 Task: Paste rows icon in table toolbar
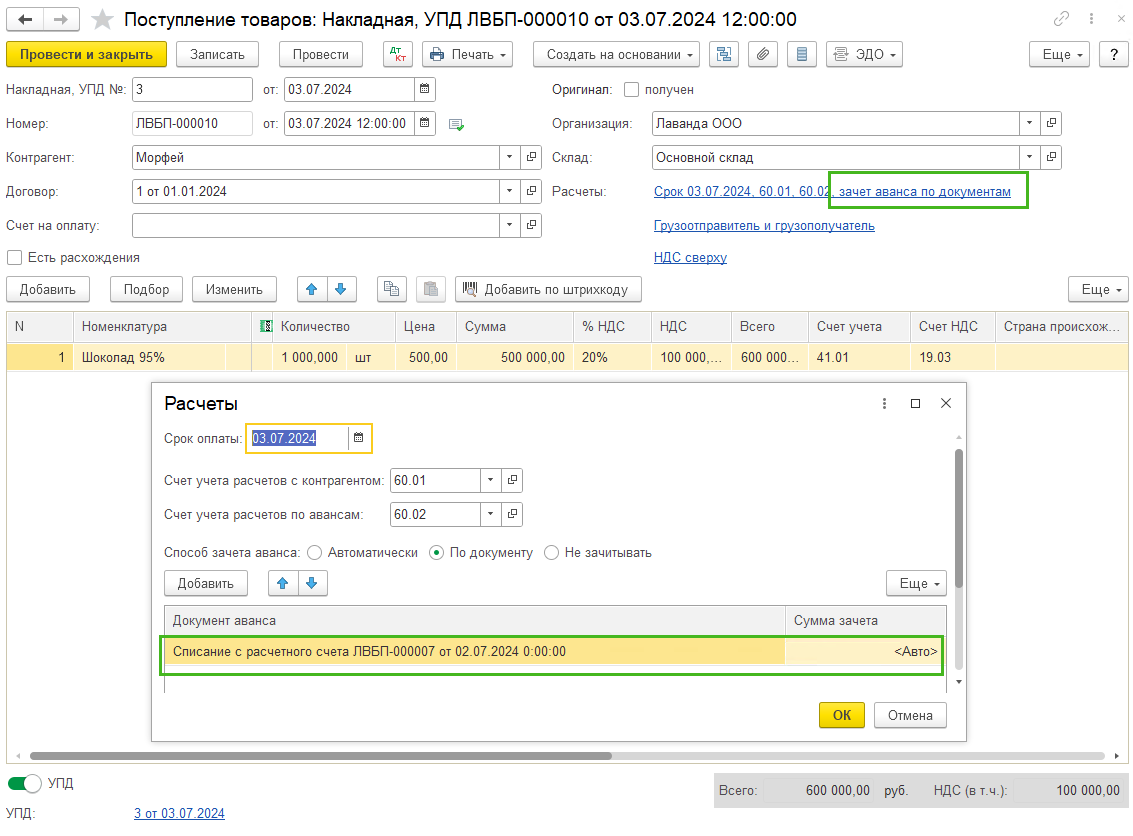pos(431,289)
